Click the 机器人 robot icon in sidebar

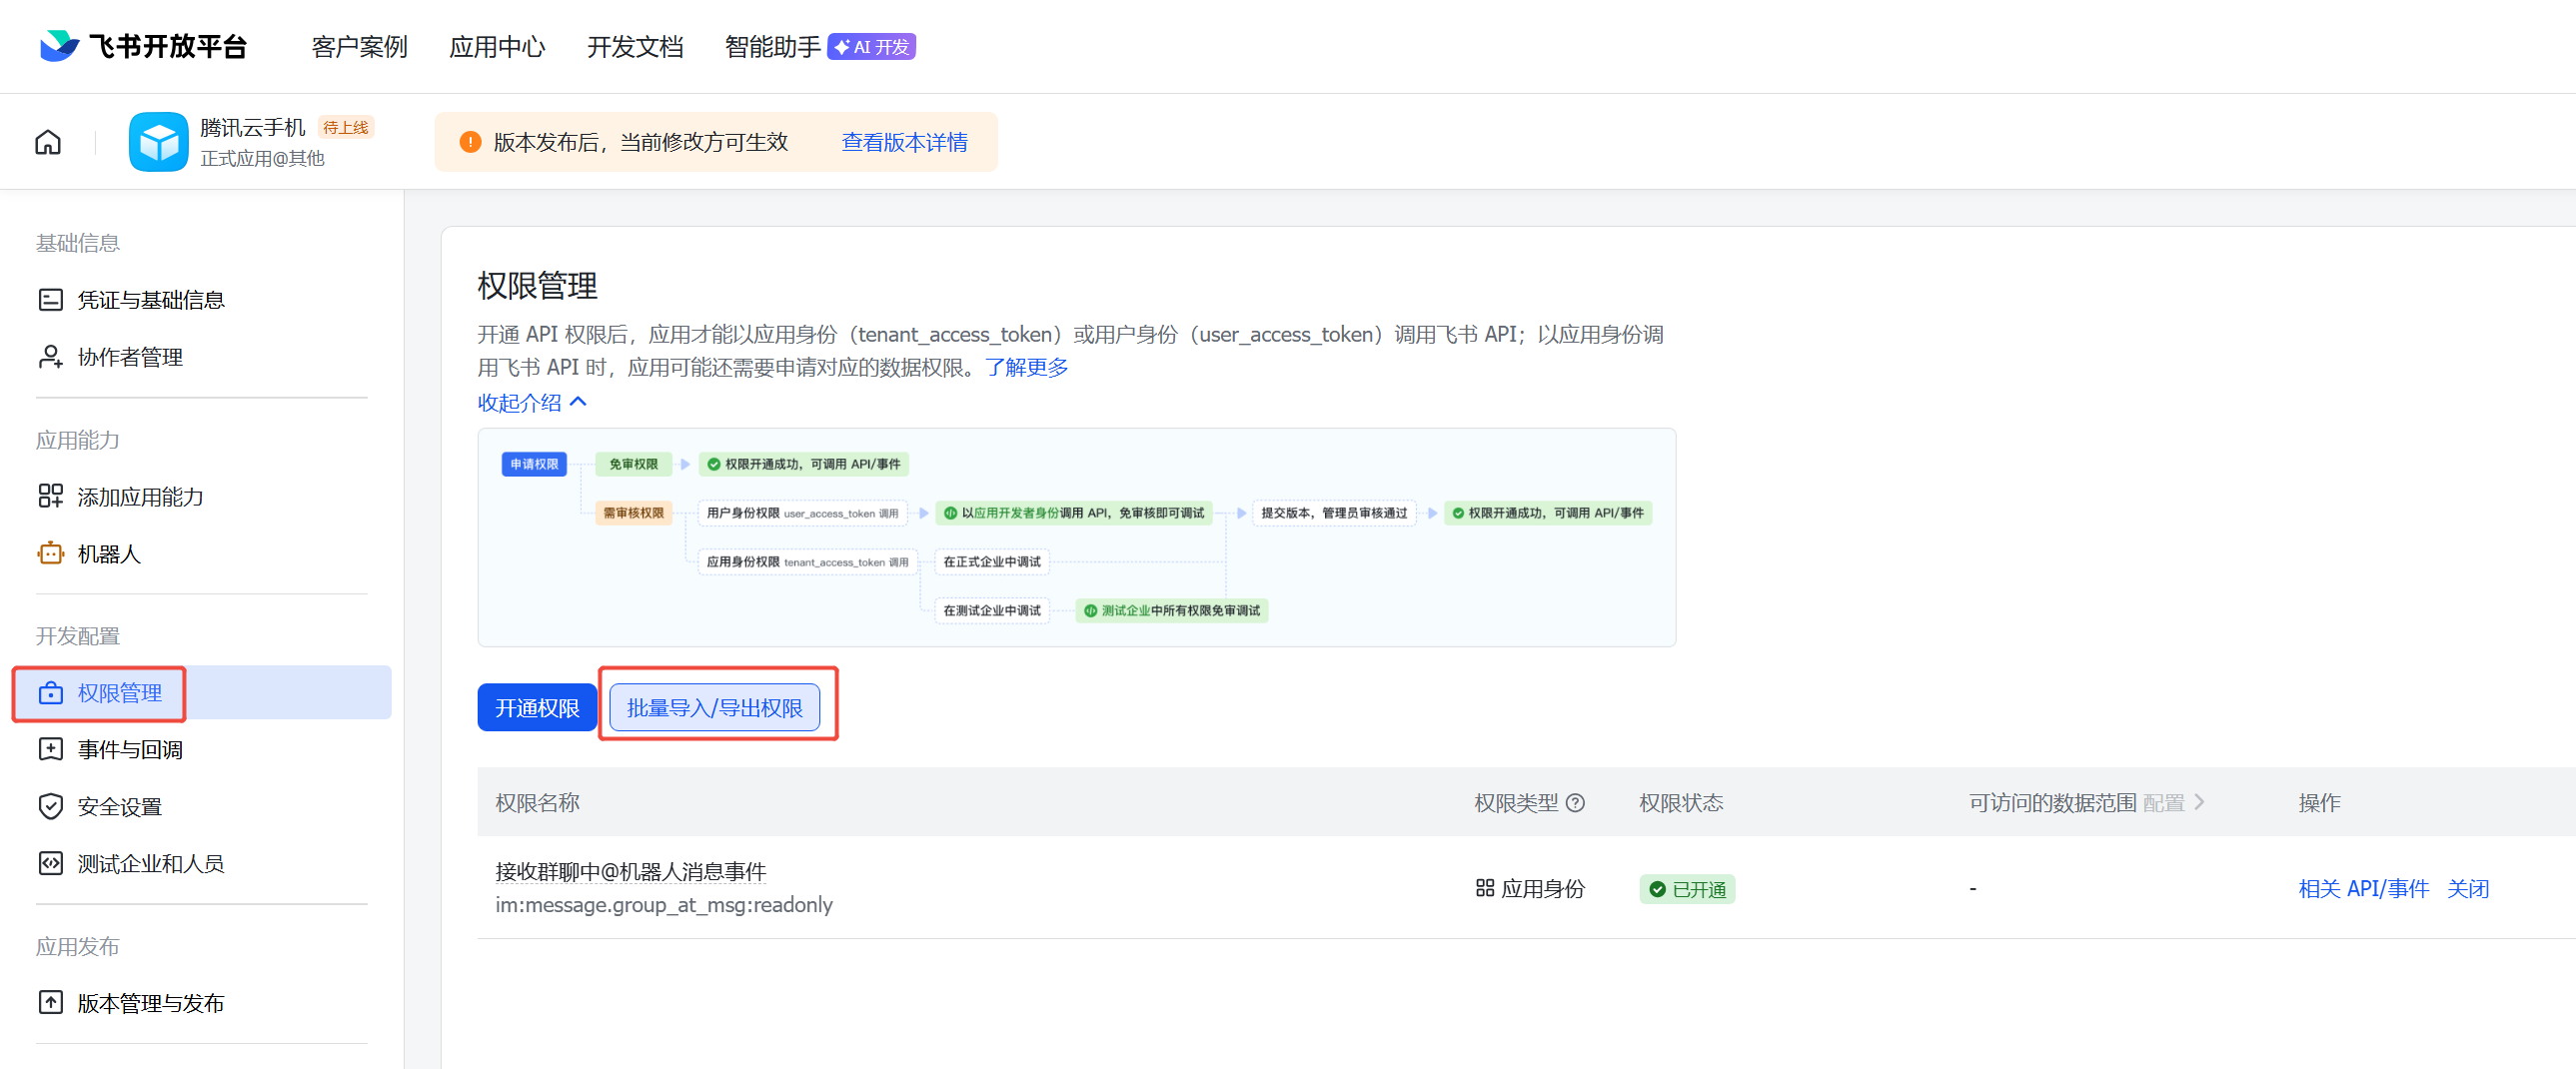(x=50, y=553)
